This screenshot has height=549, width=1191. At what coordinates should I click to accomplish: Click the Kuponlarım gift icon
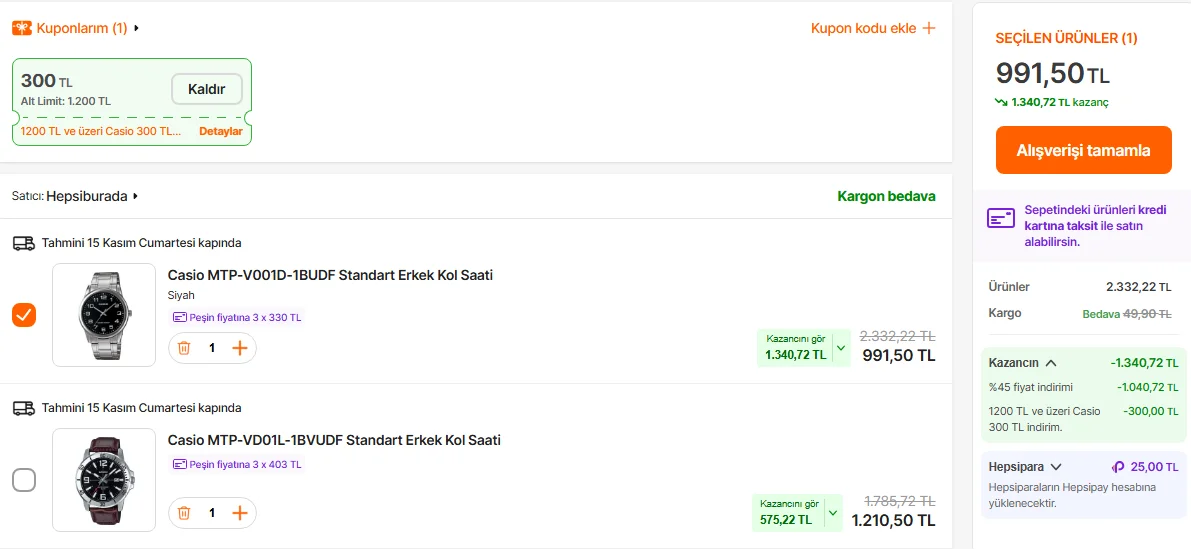[x=21, y=28]
